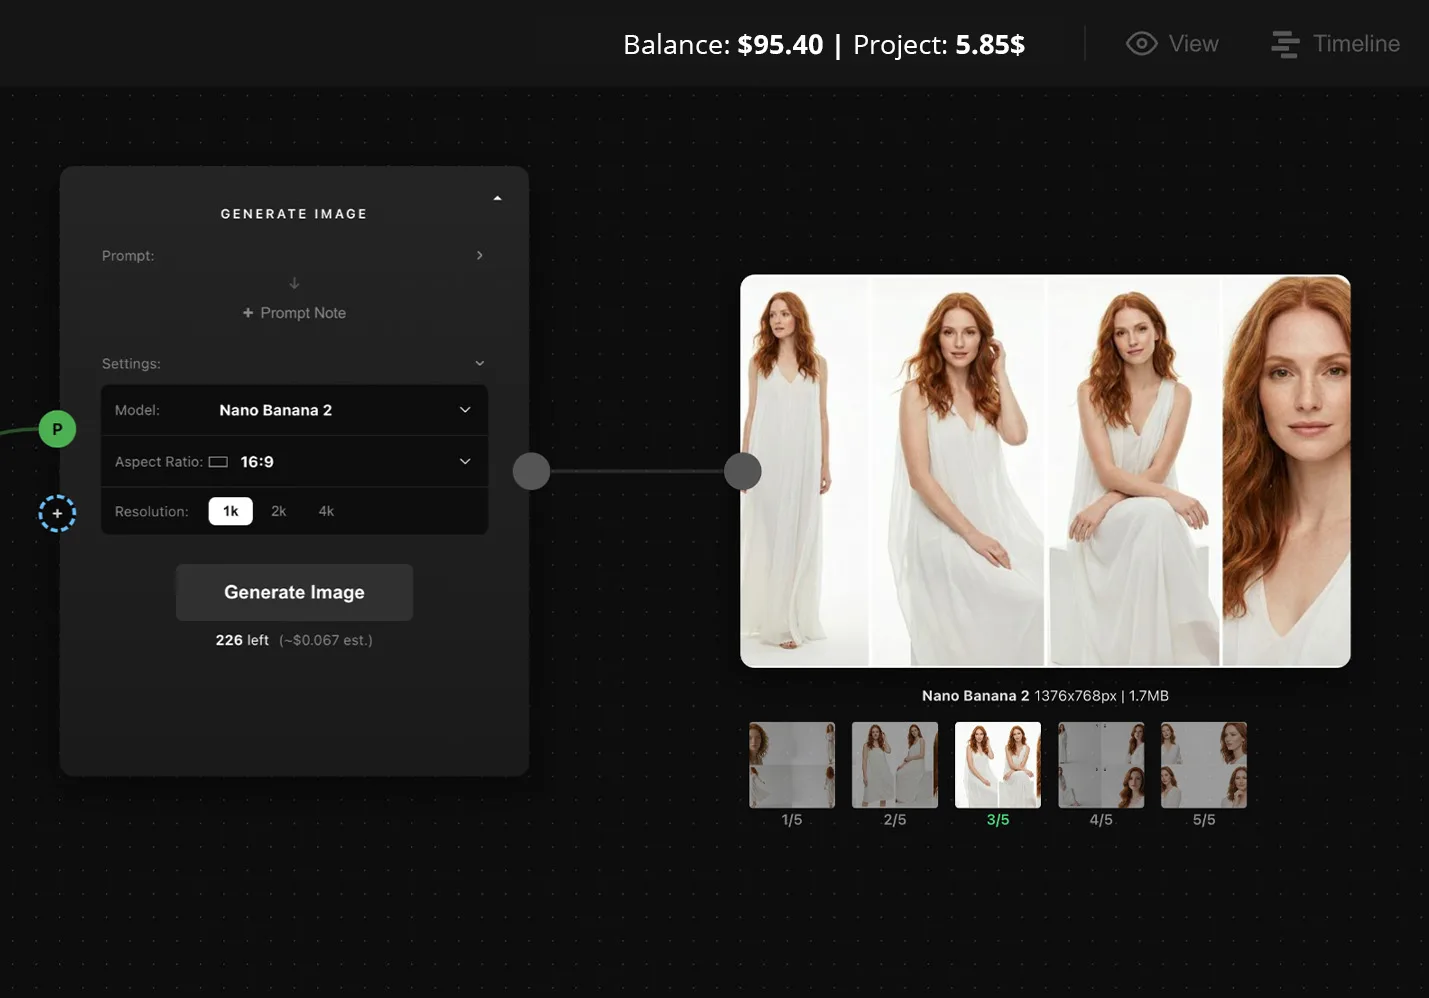Click the View eye icon
The width and height of the screenshot is (1429, 998).
(1141, 44)
